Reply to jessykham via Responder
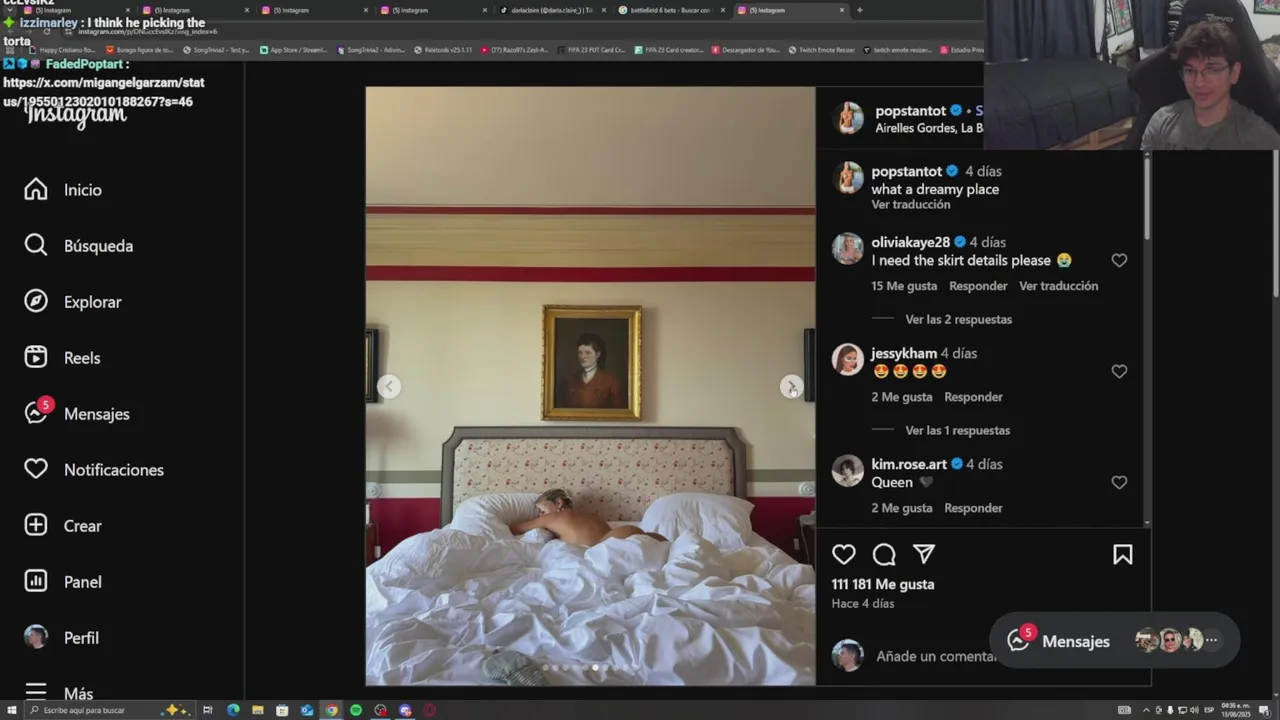1280x720 pixels. point(973,397)
